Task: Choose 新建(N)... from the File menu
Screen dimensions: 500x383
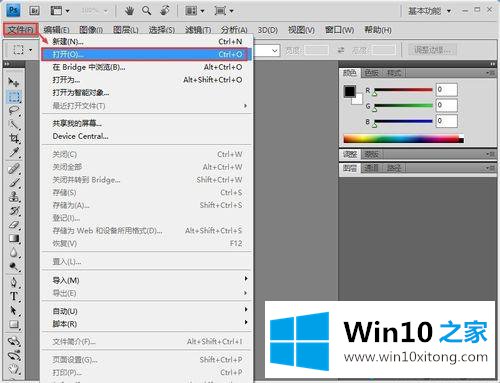Action: click(146, 41)
